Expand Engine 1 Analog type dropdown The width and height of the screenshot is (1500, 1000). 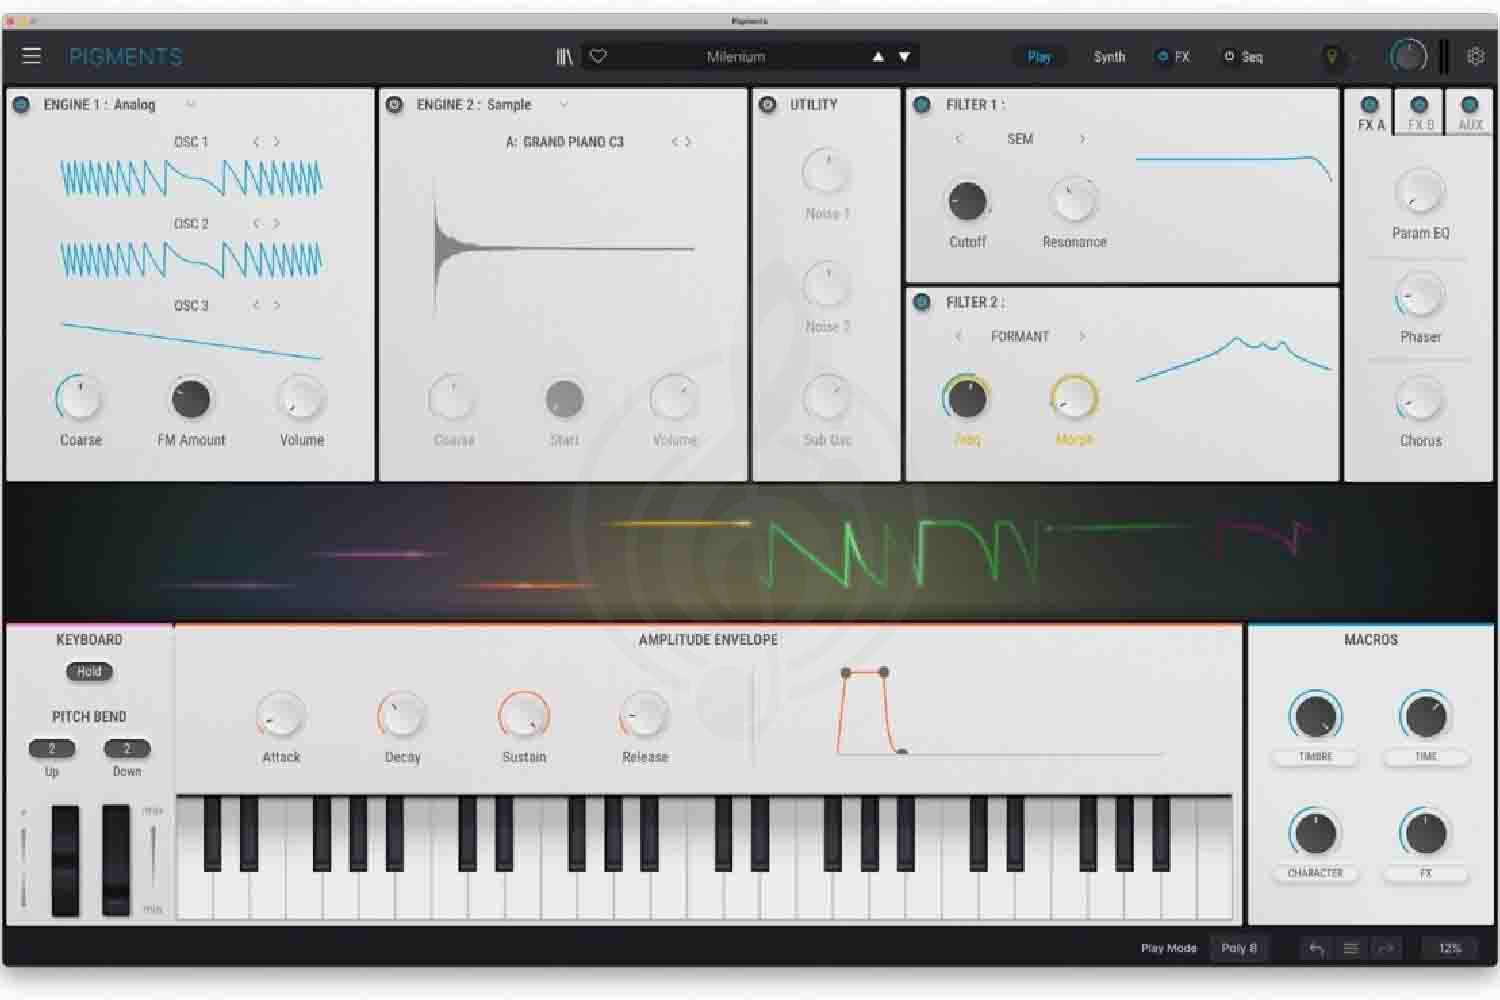point(190,104)
